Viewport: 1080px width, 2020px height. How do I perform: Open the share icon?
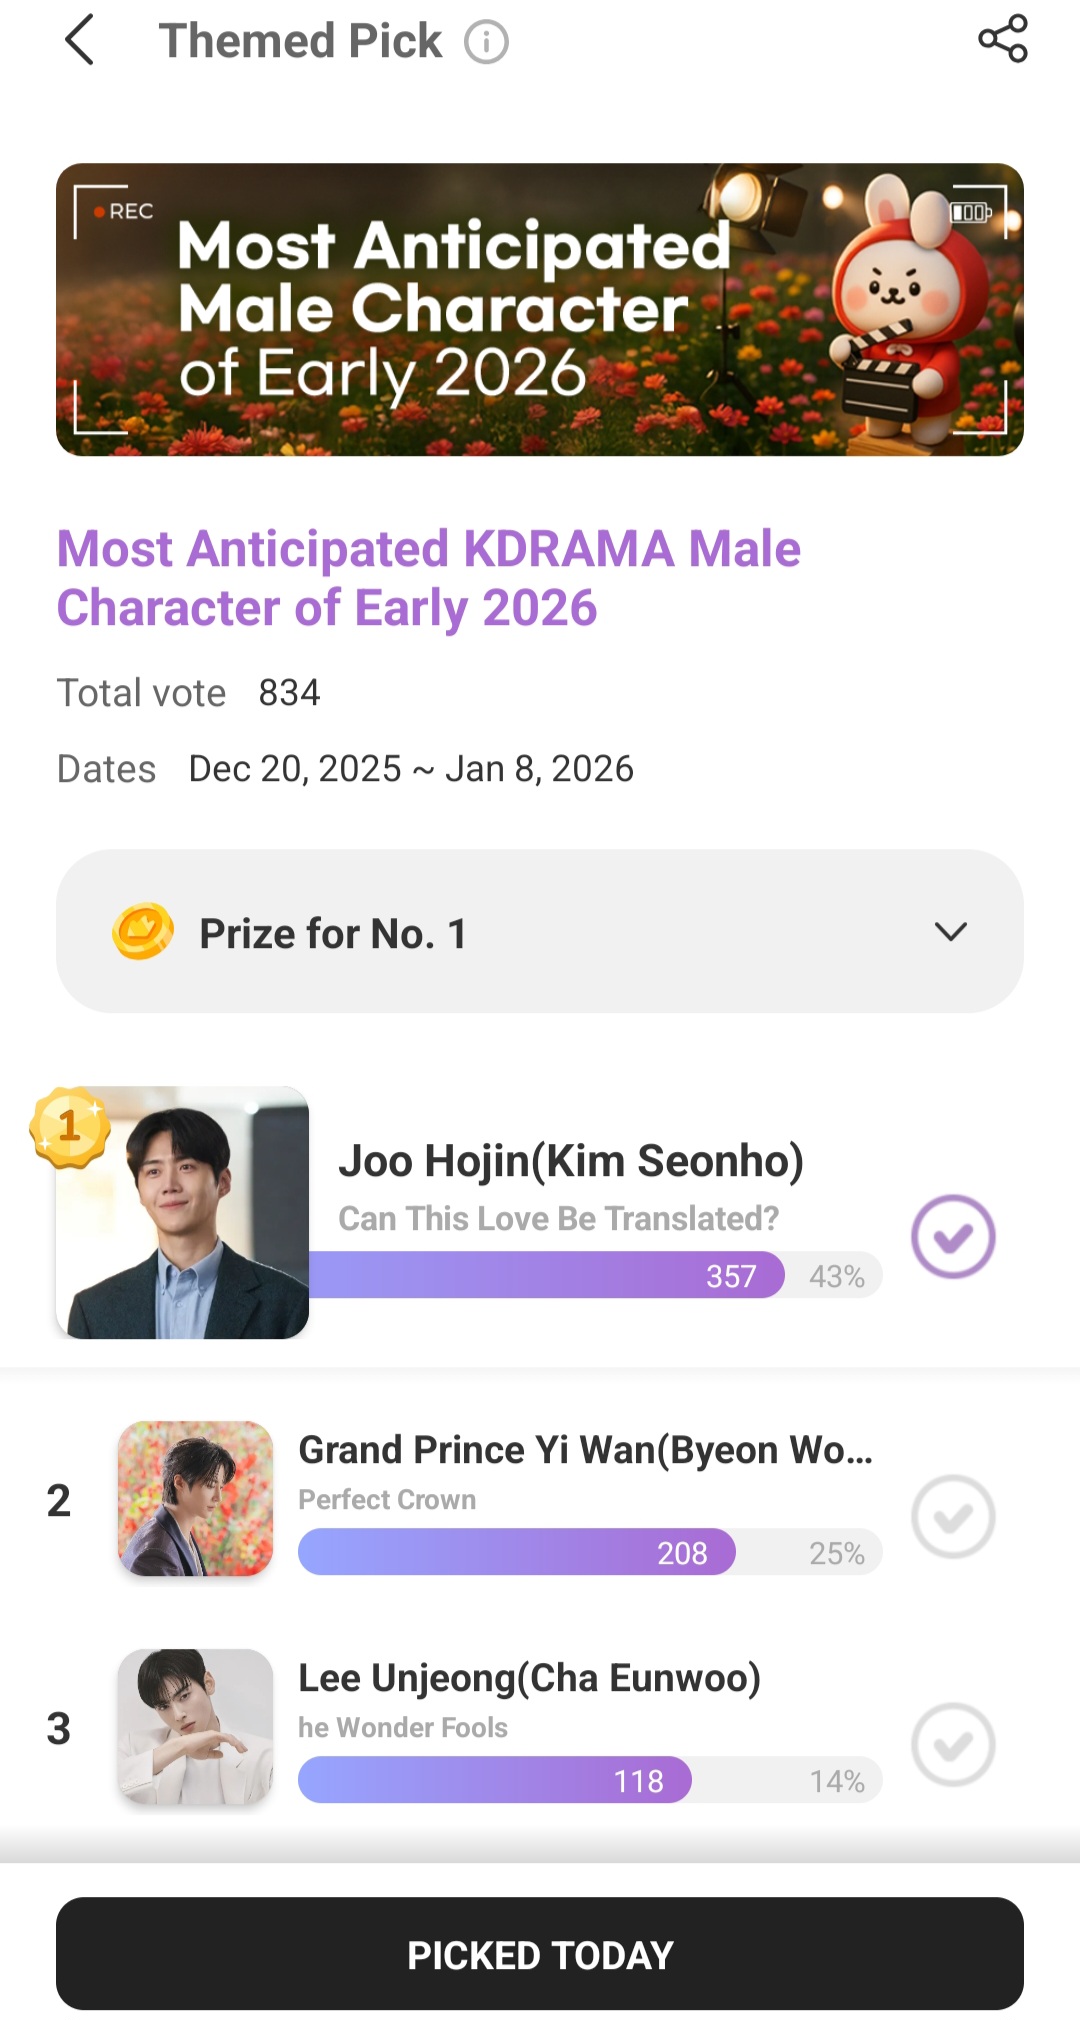click(1002, 39)
